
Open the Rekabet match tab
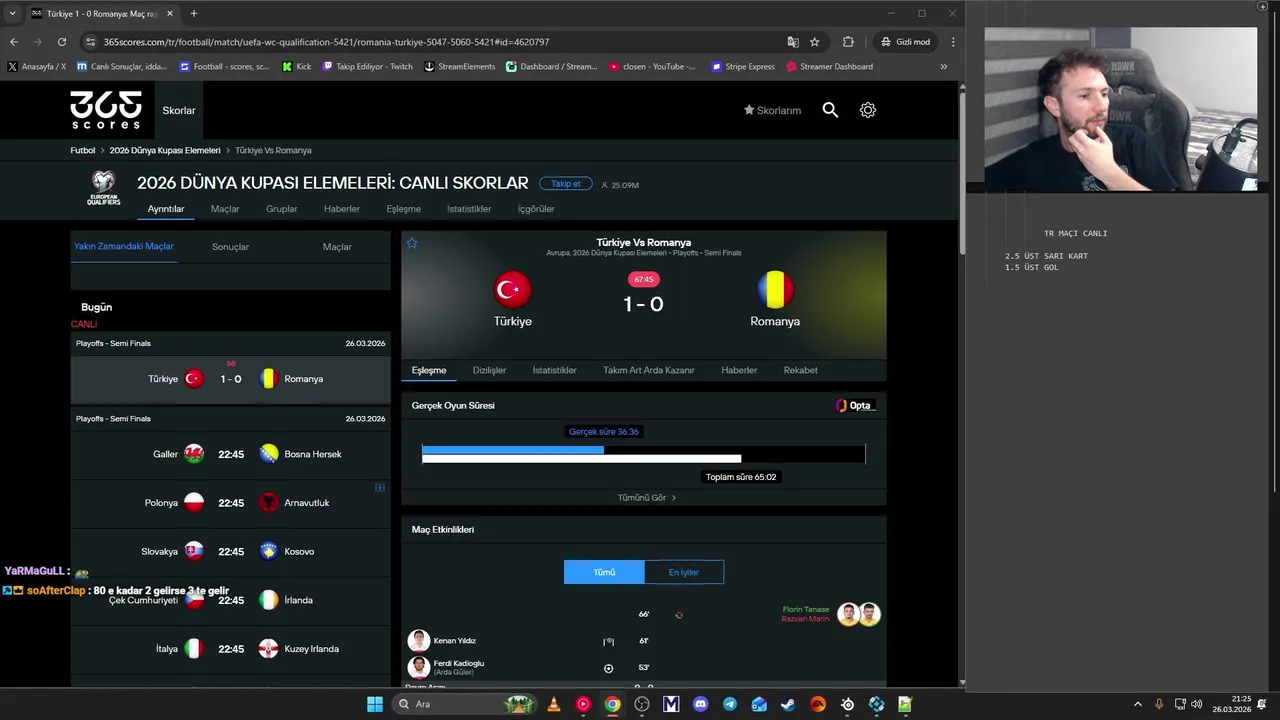click(800, 370)
